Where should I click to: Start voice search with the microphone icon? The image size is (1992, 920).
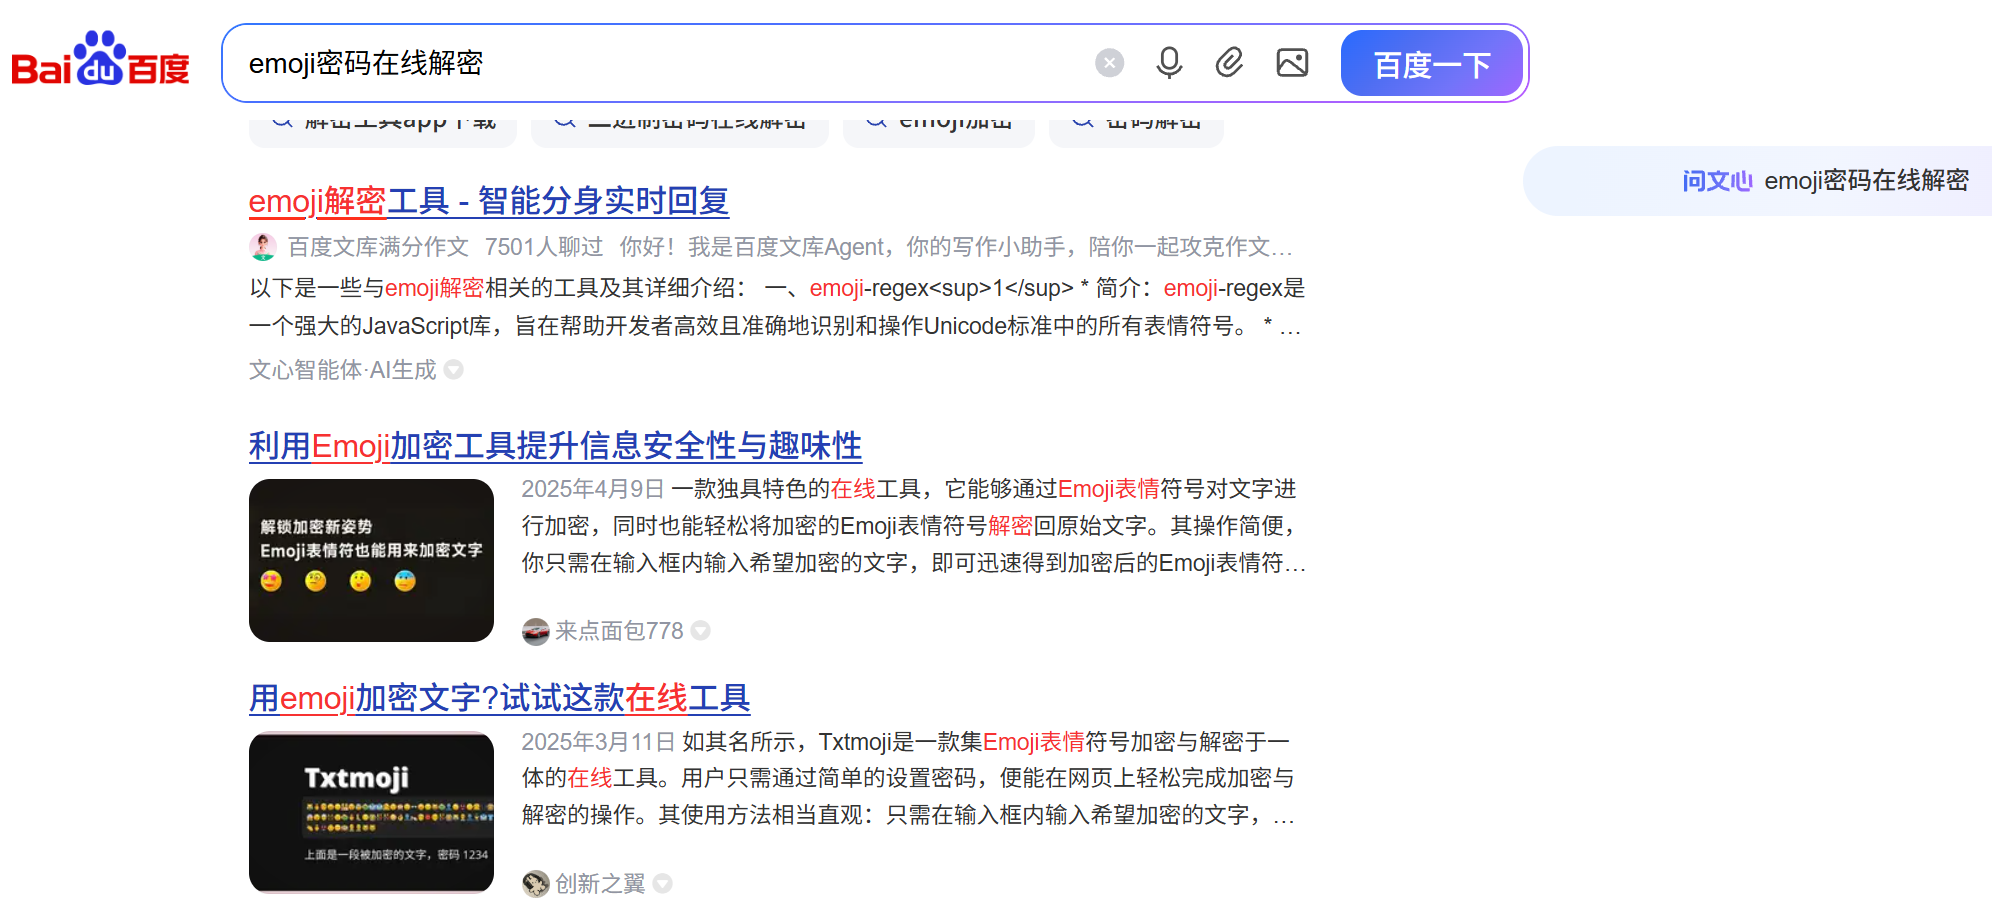coord(1168,62)
